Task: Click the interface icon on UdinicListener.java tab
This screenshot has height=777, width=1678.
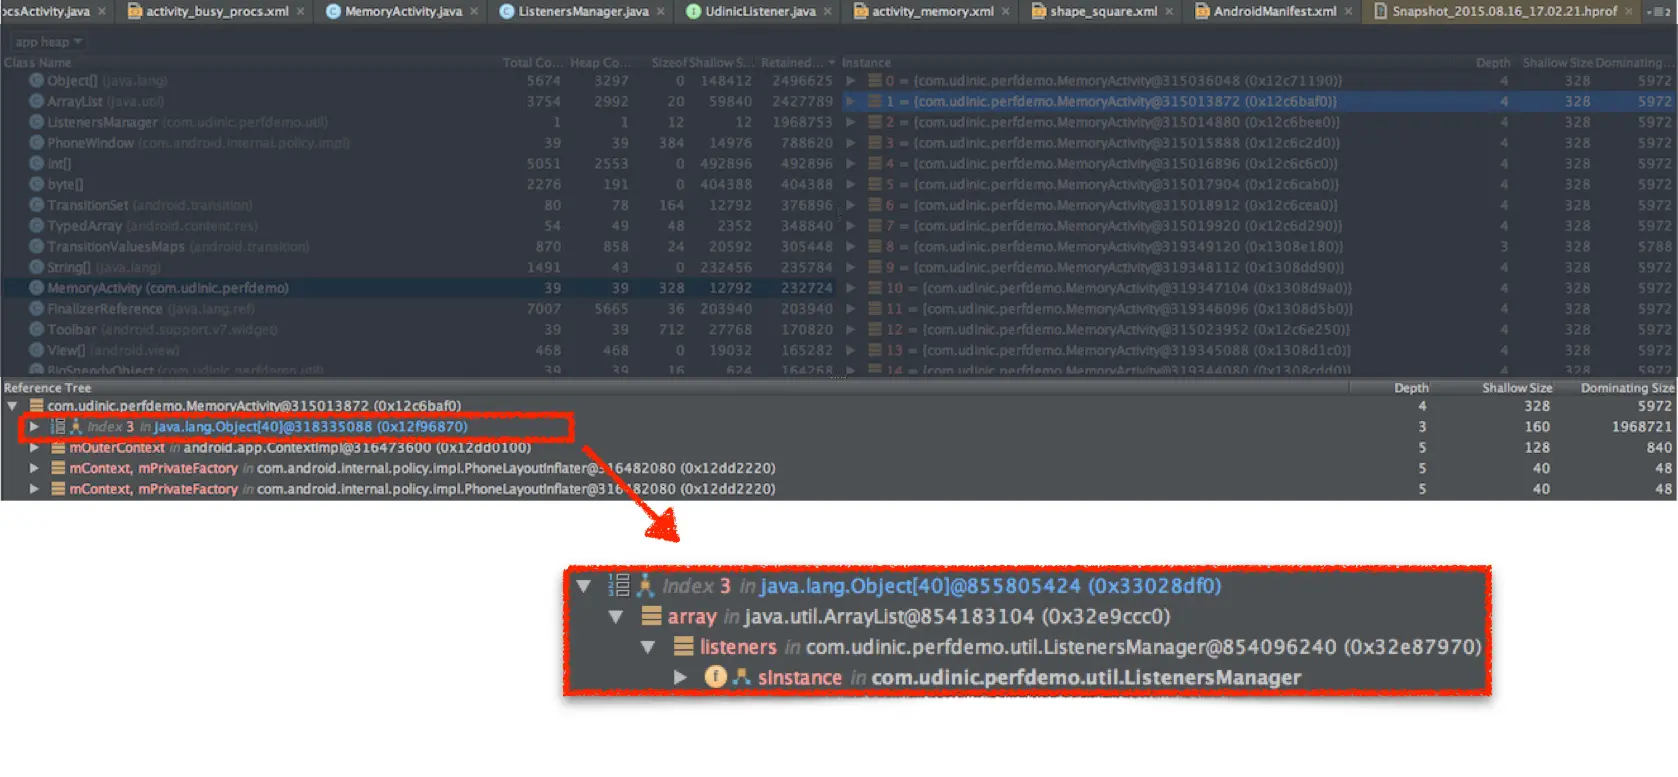Action: [x=693, y=11]
